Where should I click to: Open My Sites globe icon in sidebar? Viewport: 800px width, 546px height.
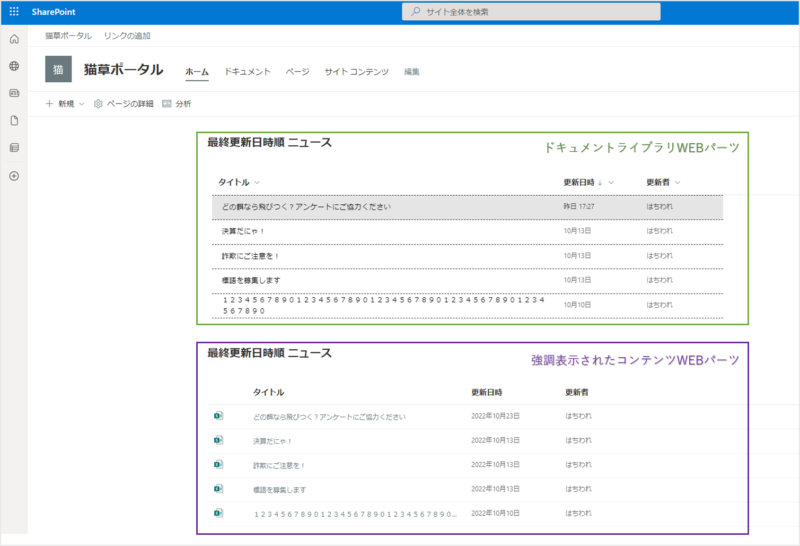click(x=14, y=66)
